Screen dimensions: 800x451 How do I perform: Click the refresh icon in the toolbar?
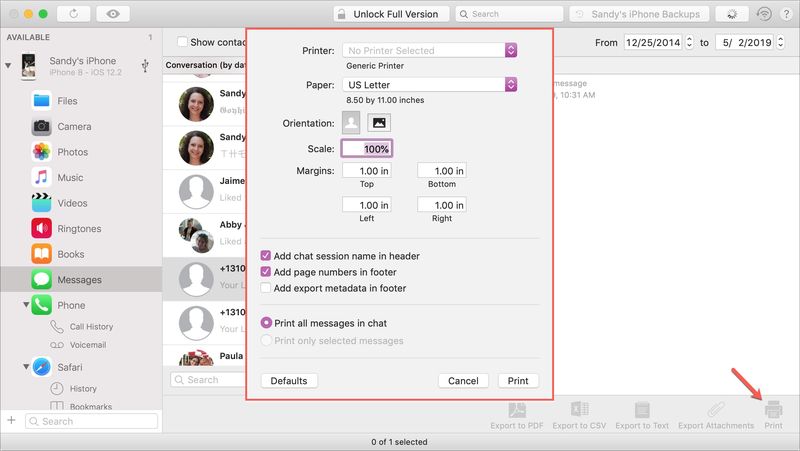pyautogui.click(x=73, y=14)
